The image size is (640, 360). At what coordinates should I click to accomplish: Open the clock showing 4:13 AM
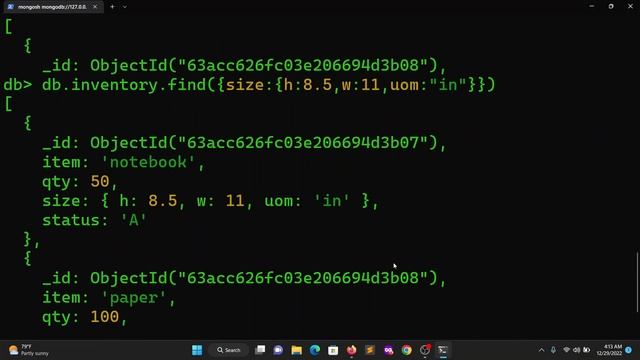point(609,350)
